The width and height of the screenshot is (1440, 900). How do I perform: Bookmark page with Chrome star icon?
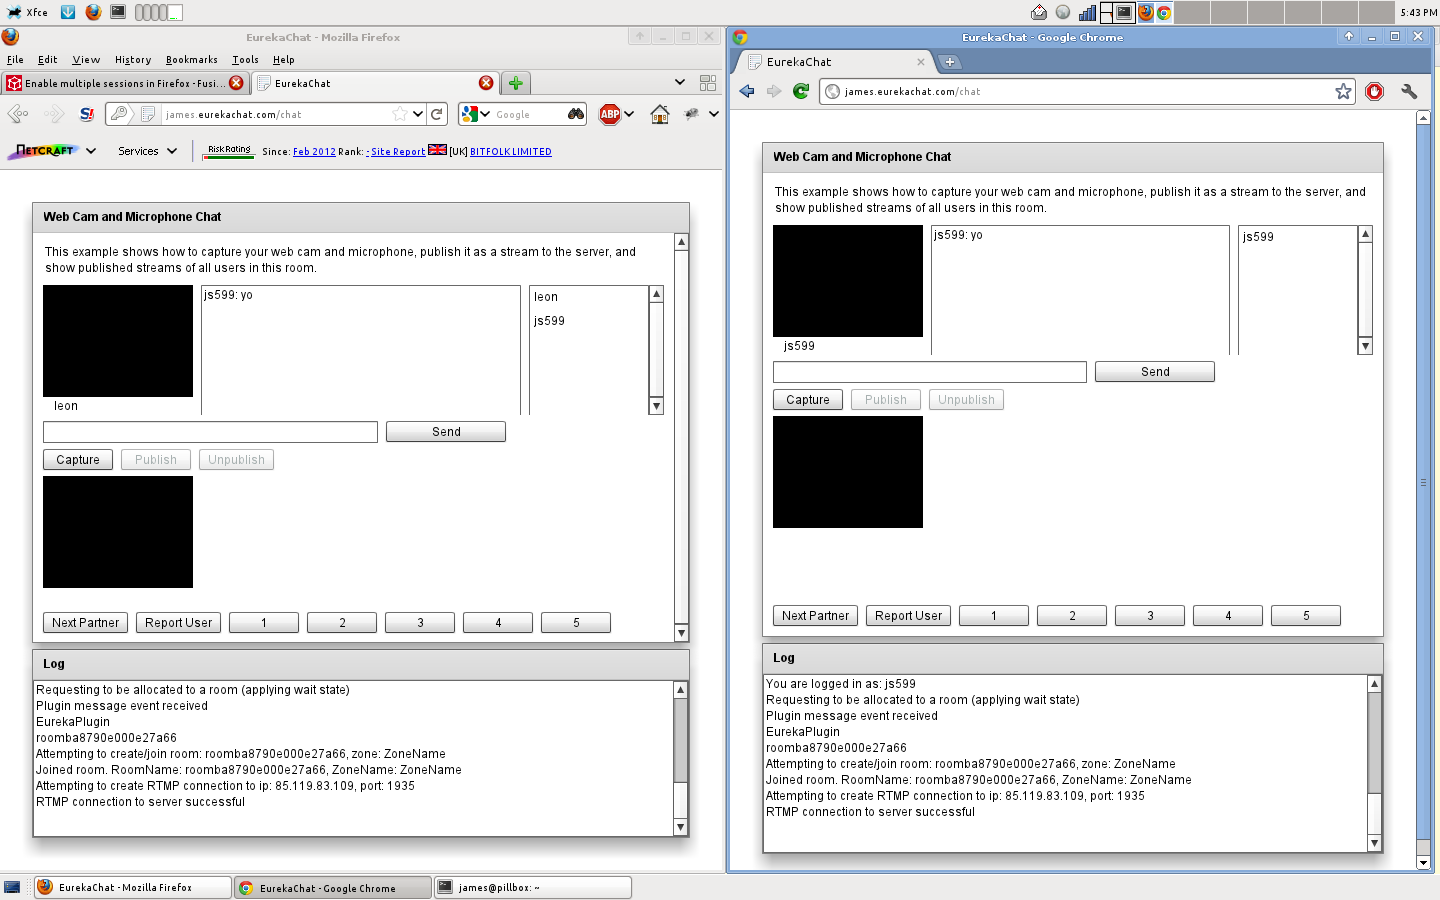point(1343,91)
